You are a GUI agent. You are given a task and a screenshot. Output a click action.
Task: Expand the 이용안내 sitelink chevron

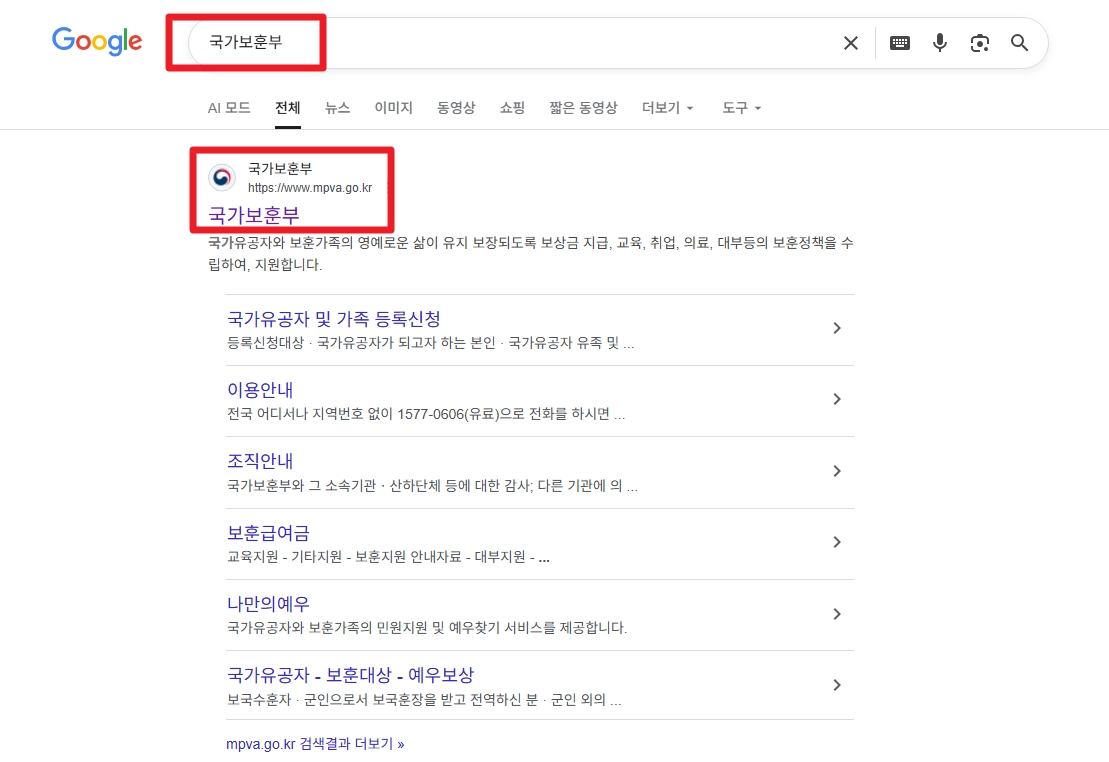tap(837, 399)
